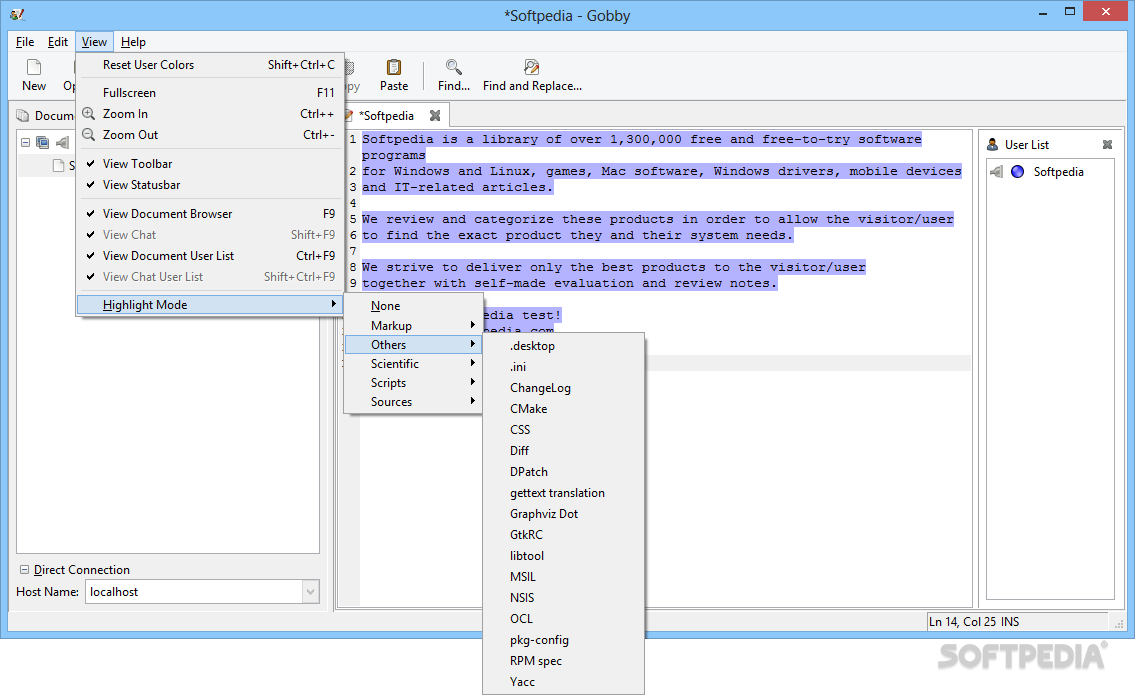
Task: Open the Help menu
Action: pos(133,42)
